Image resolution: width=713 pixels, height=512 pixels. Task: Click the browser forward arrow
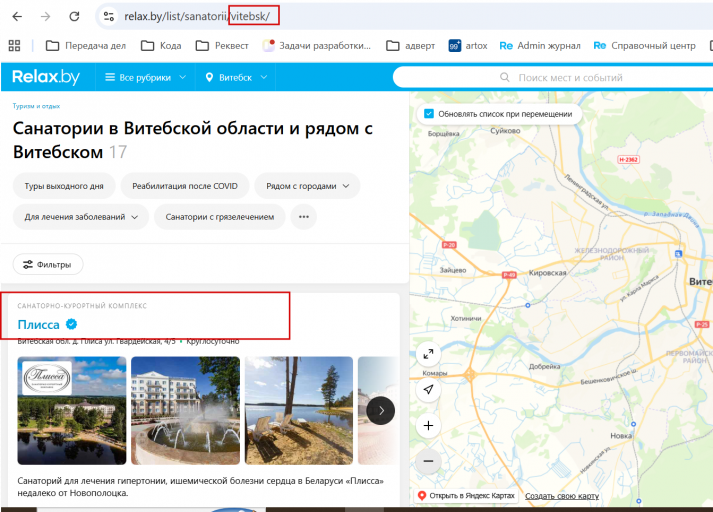pyautogui.click(x=45, y=17)
